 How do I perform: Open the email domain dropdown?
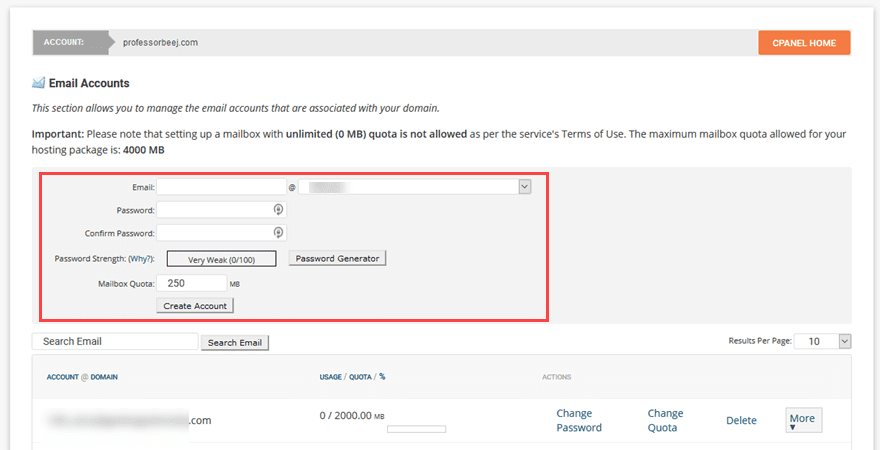(524, 187)
